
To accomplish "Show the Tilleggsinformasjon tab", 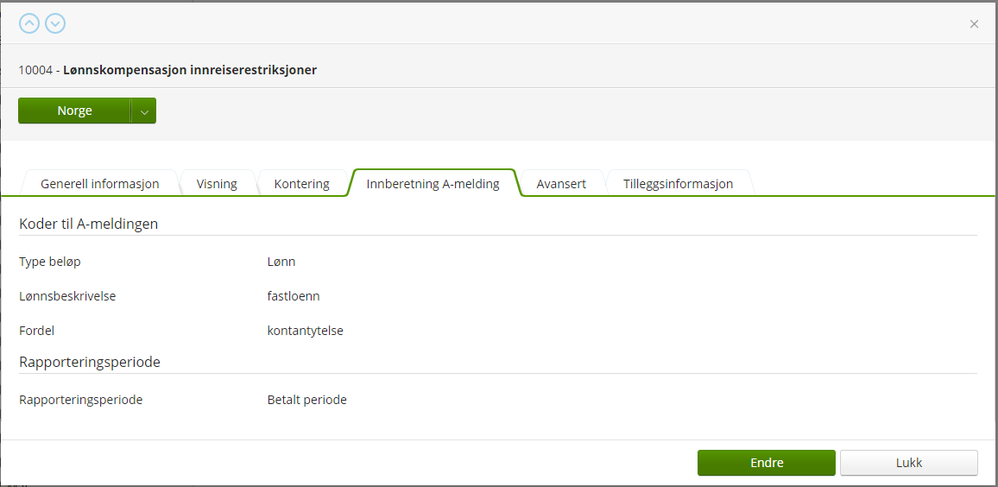I will (x=678, y=184).
